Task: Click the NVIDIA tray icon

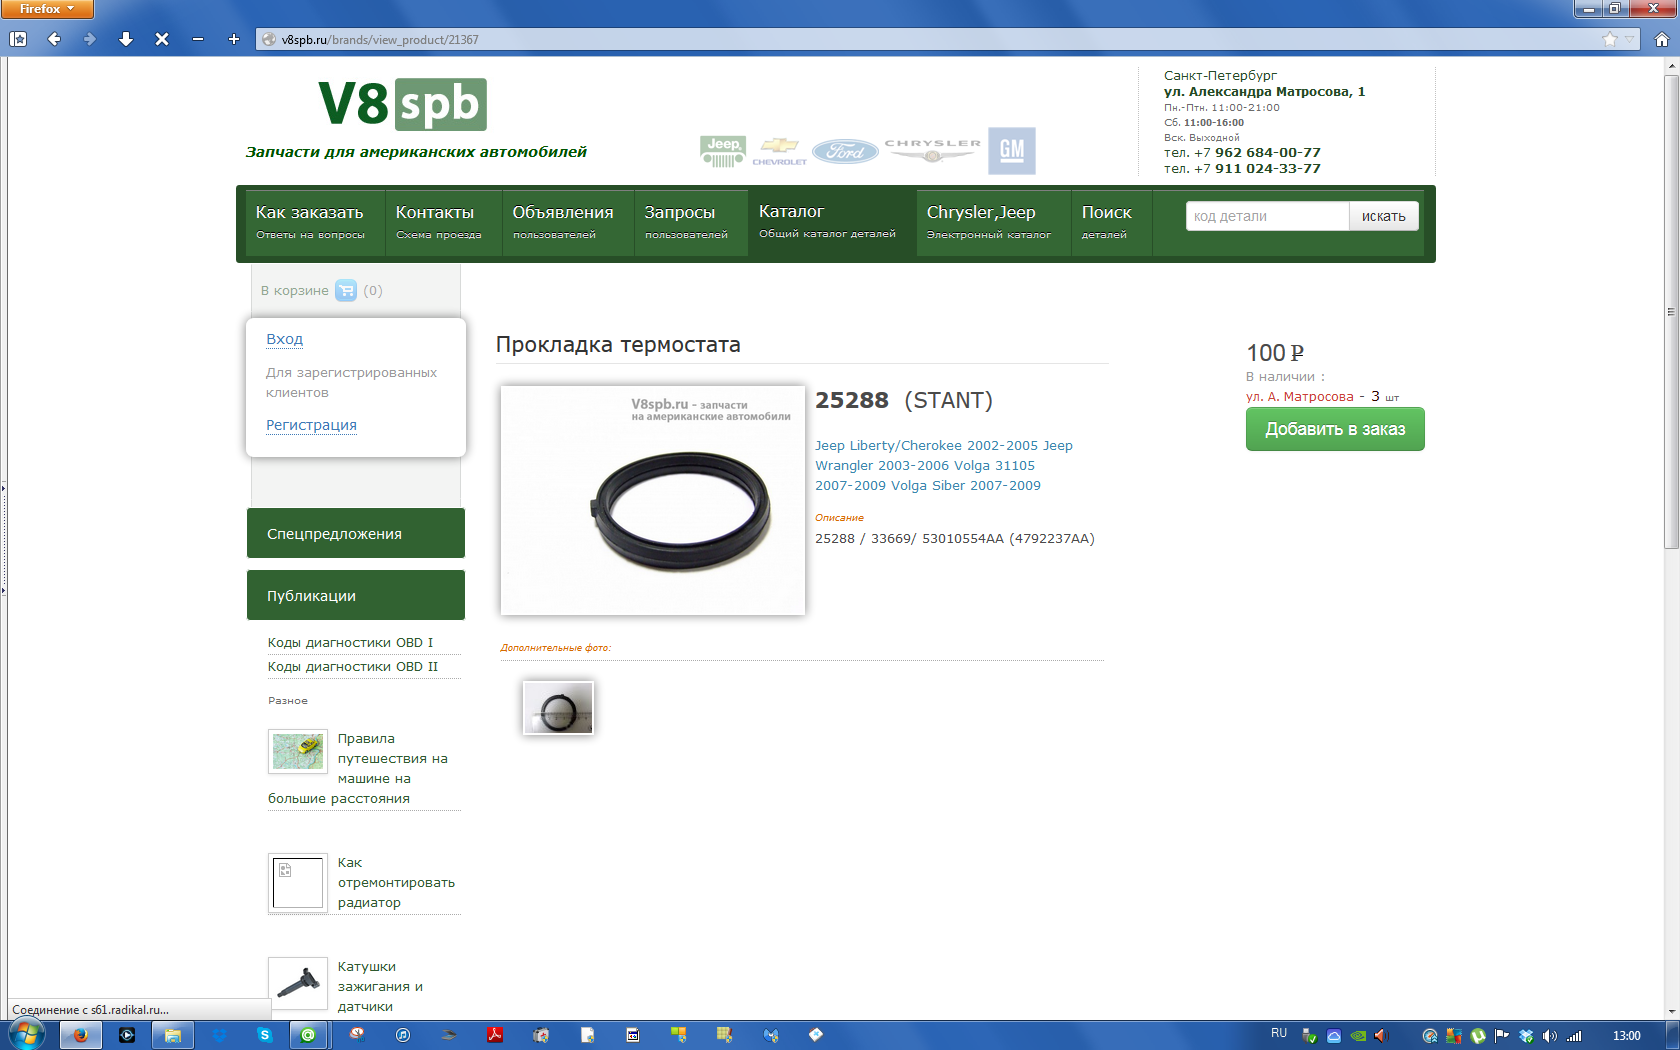Action: (x=1358, y=1036)
